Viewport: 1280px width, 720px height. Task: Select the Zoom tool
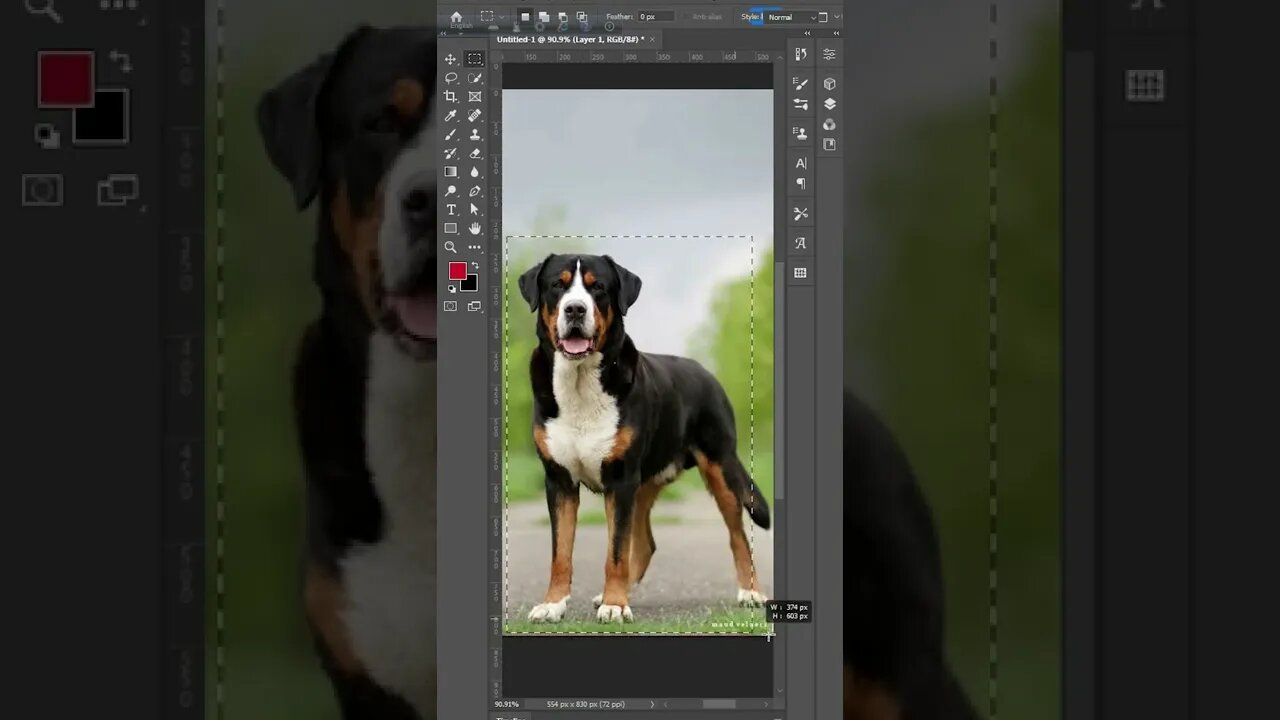[451, 247]
